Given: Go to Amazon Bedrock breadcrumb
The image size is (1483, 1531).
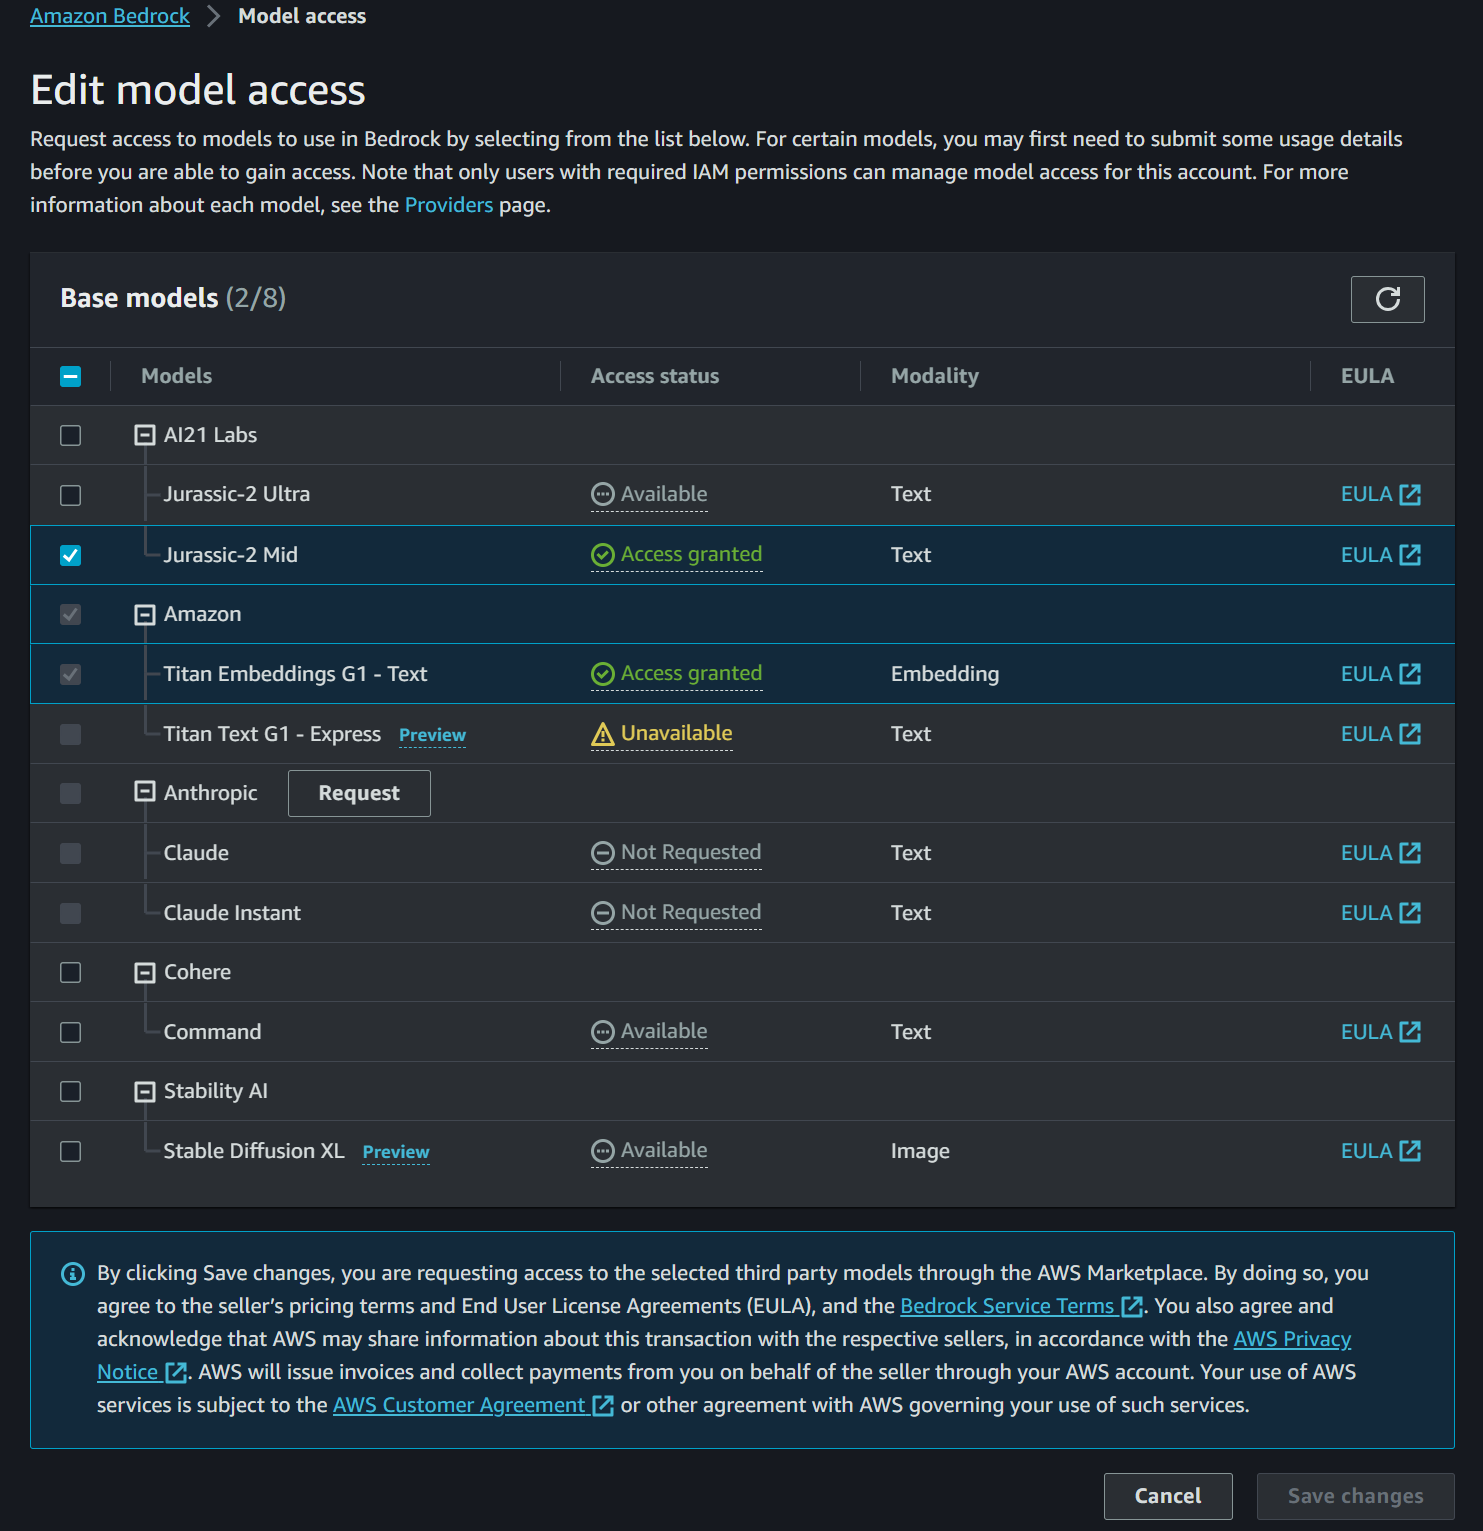Looking at the screenshot, I should (110, 16).
